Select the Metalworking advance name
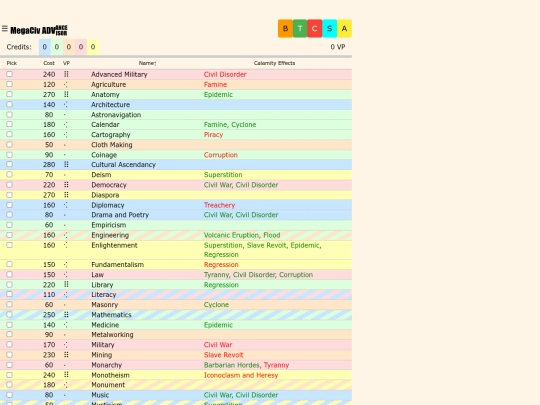Viewport: 540px width, 405px height. (112, 334)
